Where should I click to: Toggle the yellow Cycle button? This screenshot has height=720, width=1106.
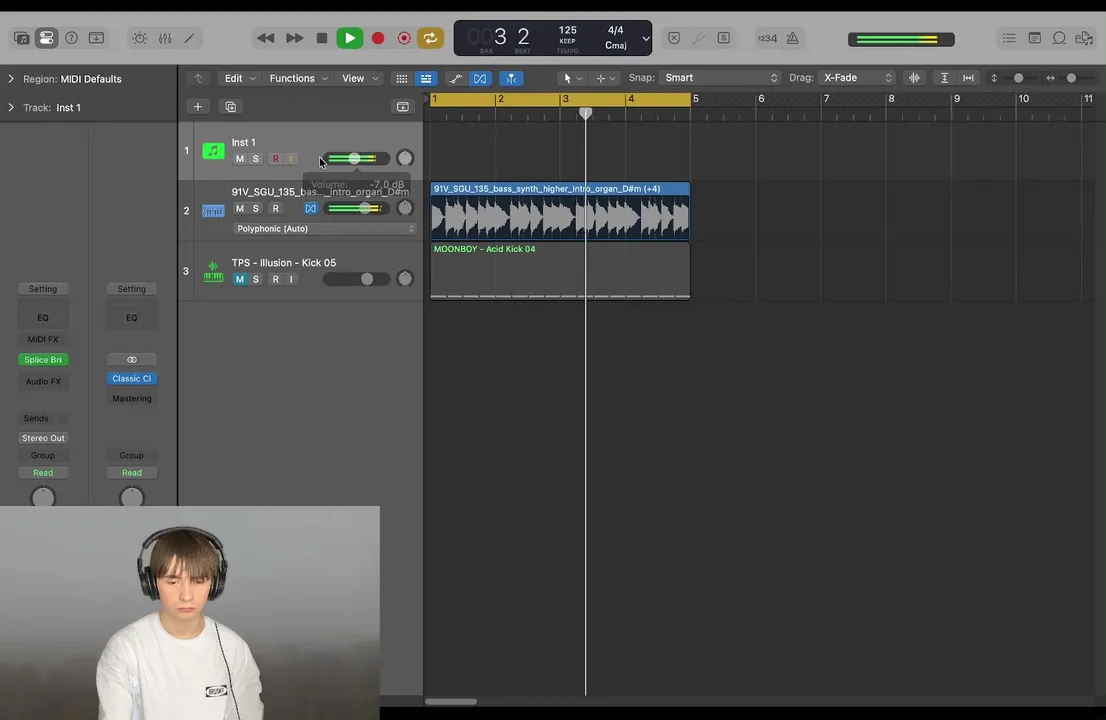(x=430, y=38)
